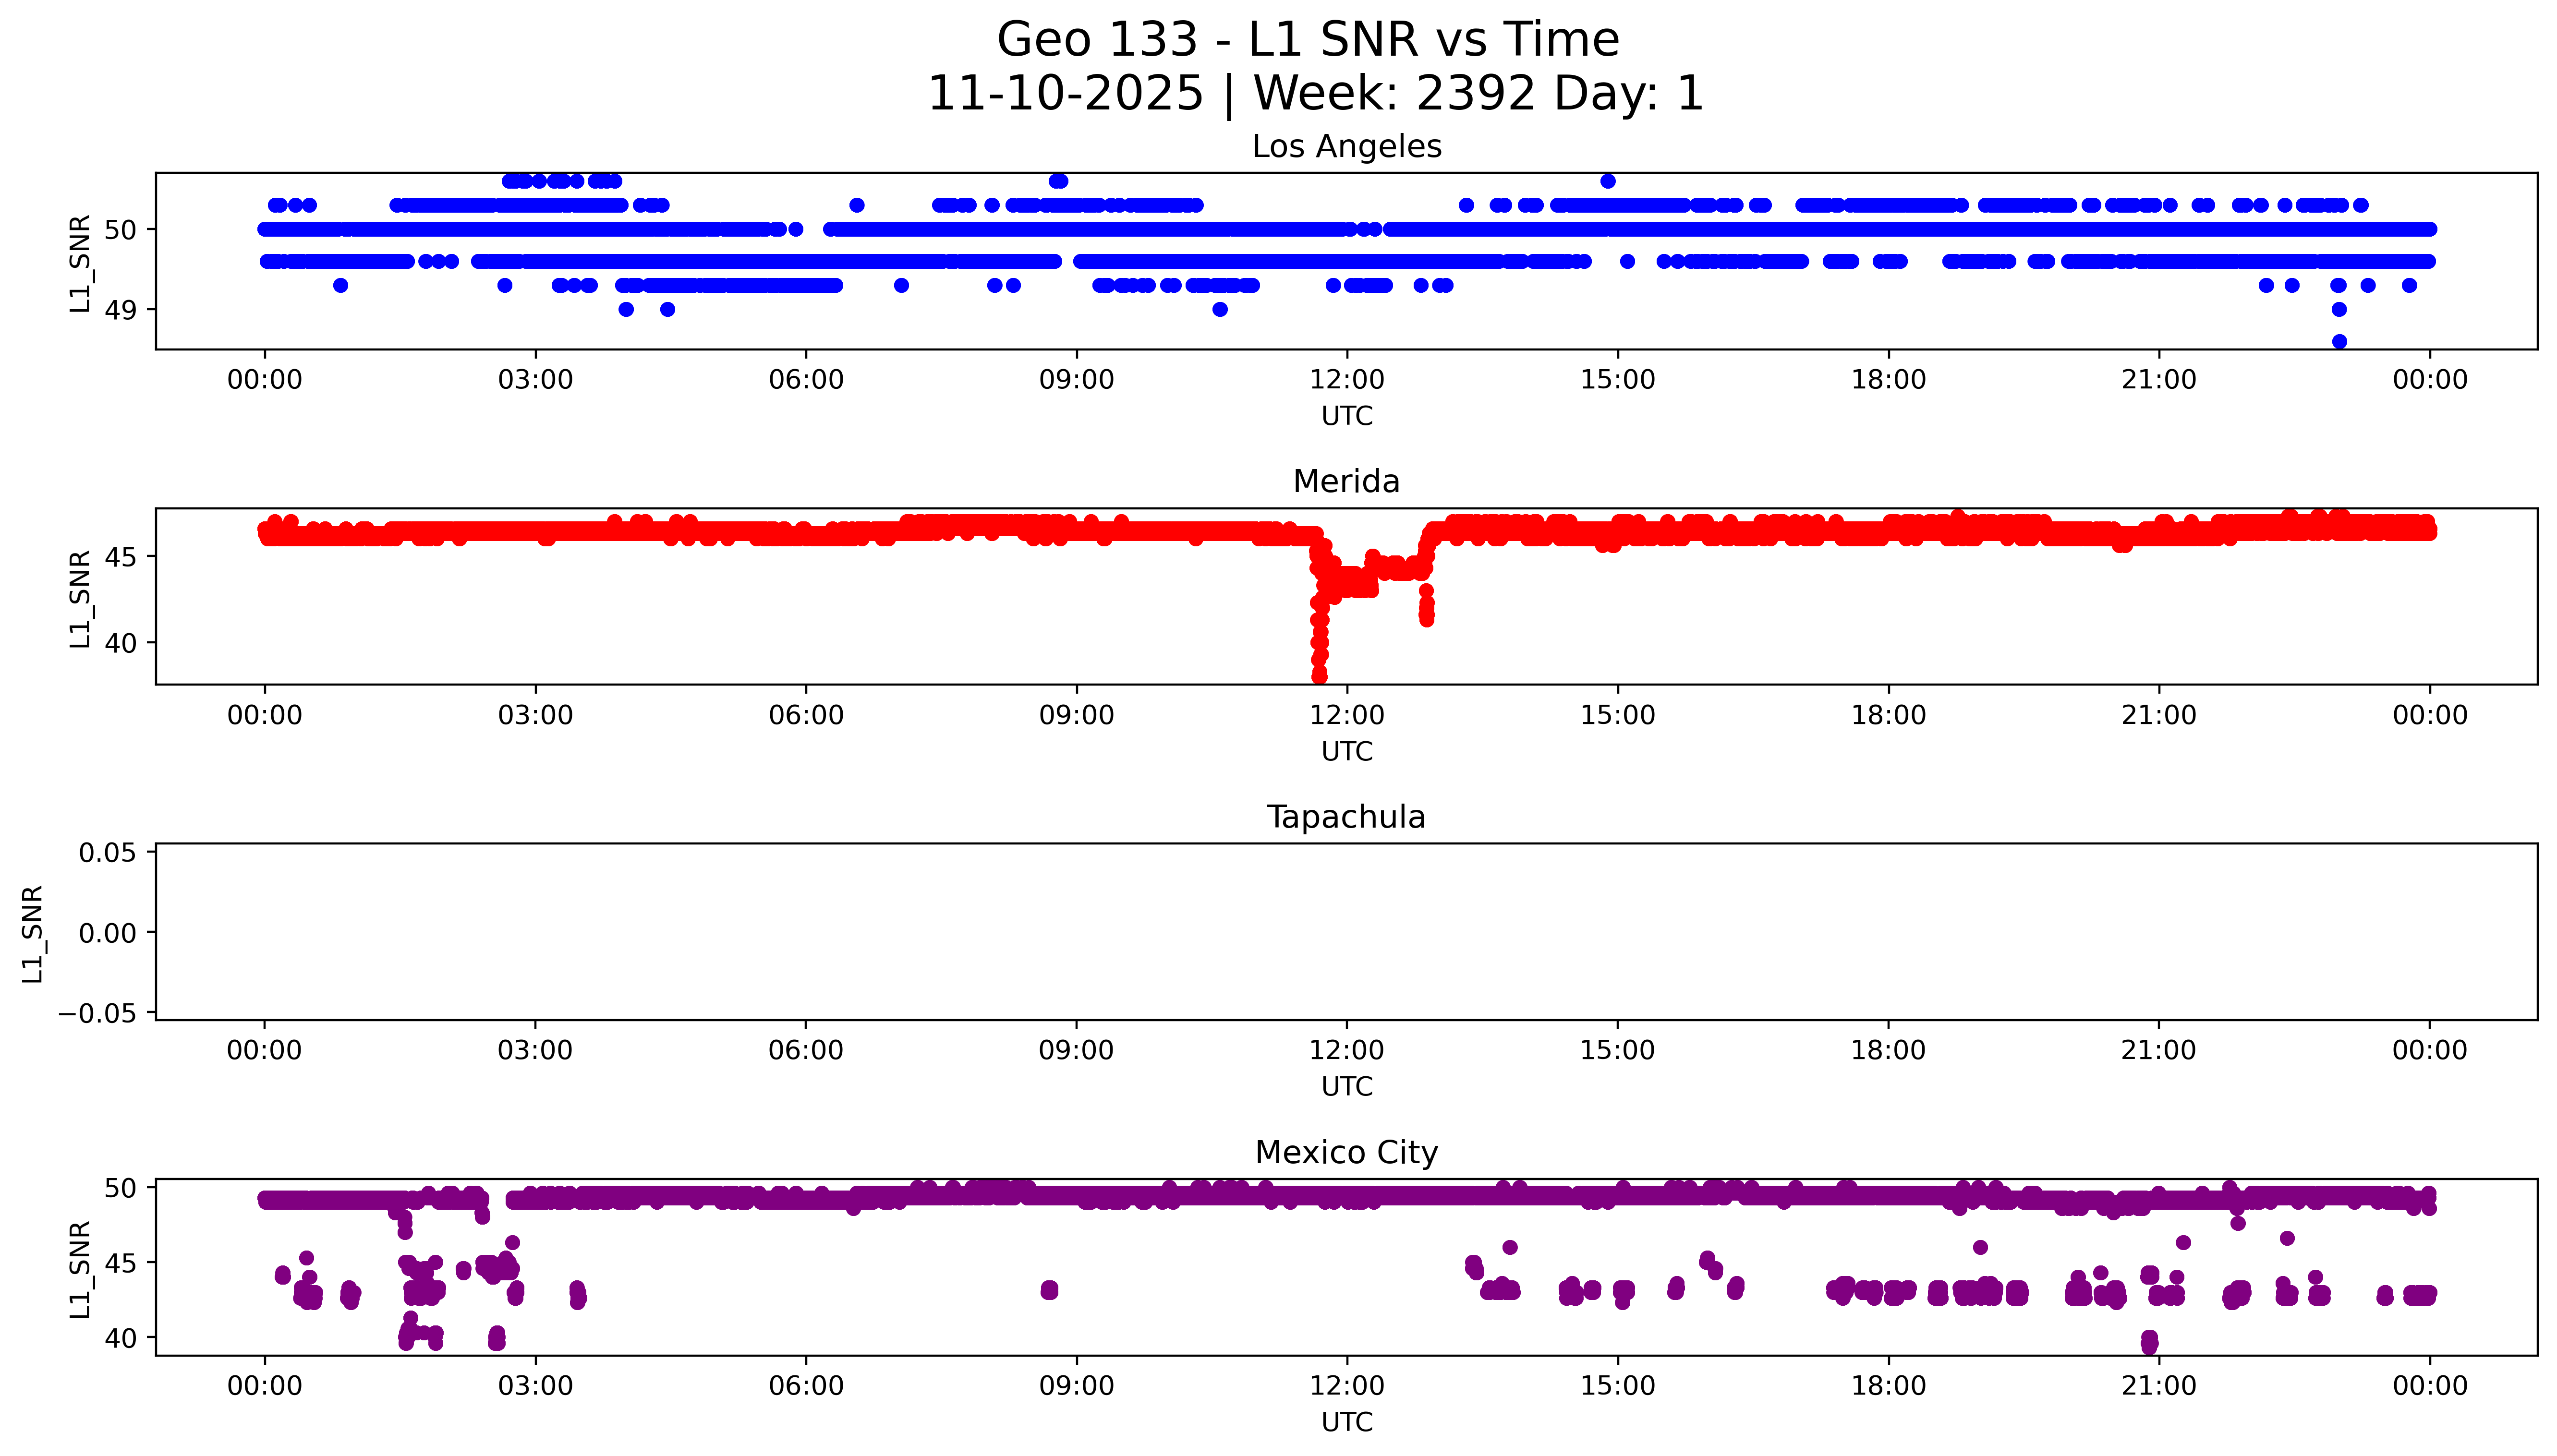This screenshot has height=1456, width=2557.
Task: Click the 21:00 tick label under Mexico City plot
Action: pyautogui.click(x=2158, y=1386)
